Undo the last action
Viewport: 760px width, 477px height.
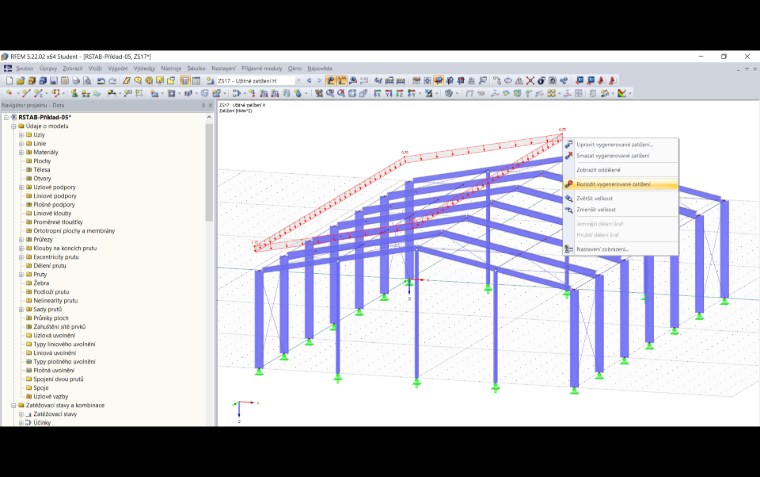pyautogui.click(x=101, y=80)
